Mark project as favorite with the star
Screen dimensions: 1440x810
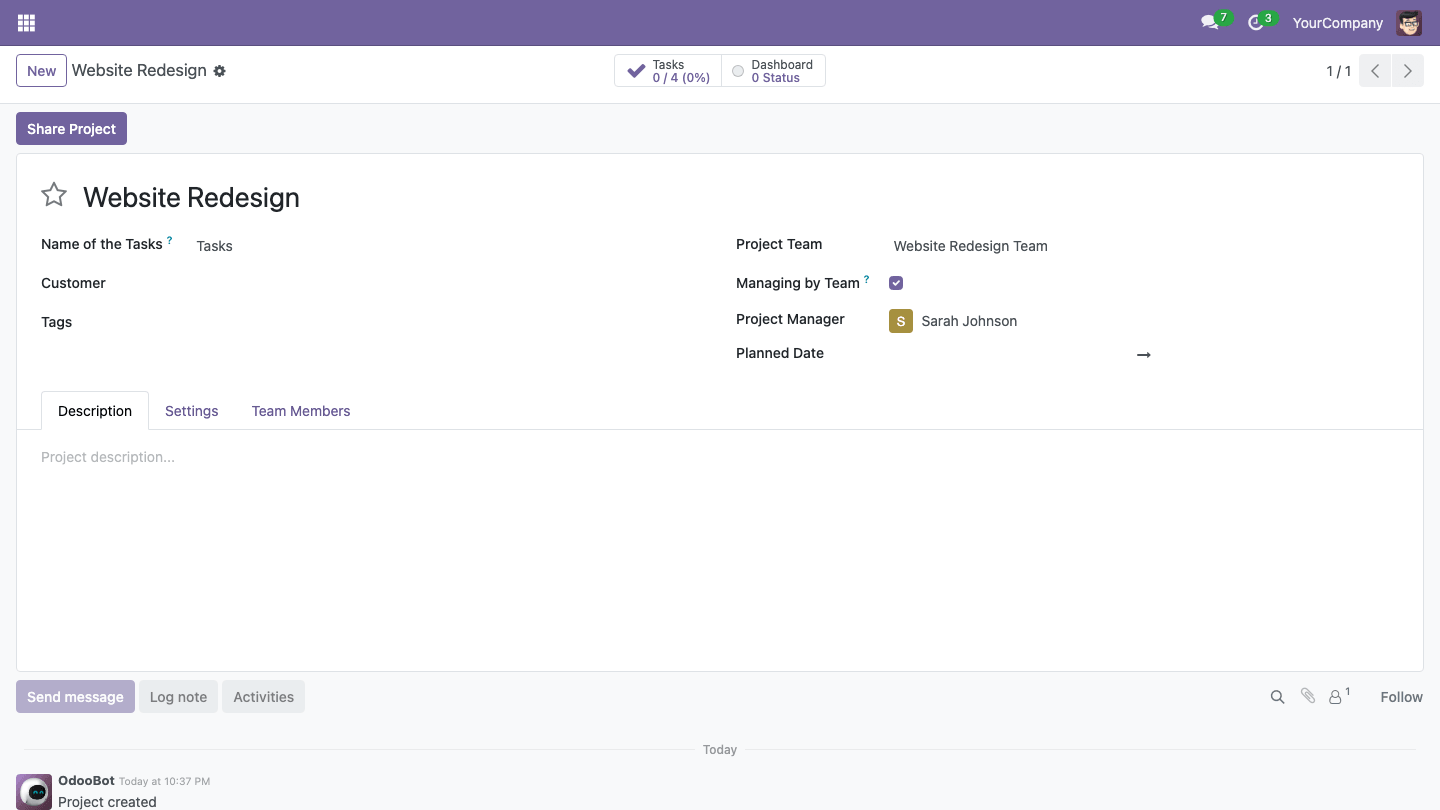[x=54, y=195]
